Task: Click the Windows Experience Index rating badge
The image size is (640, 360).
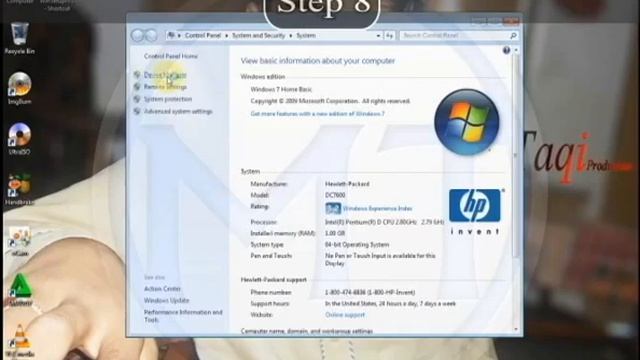Action: [x=333, y=208]
